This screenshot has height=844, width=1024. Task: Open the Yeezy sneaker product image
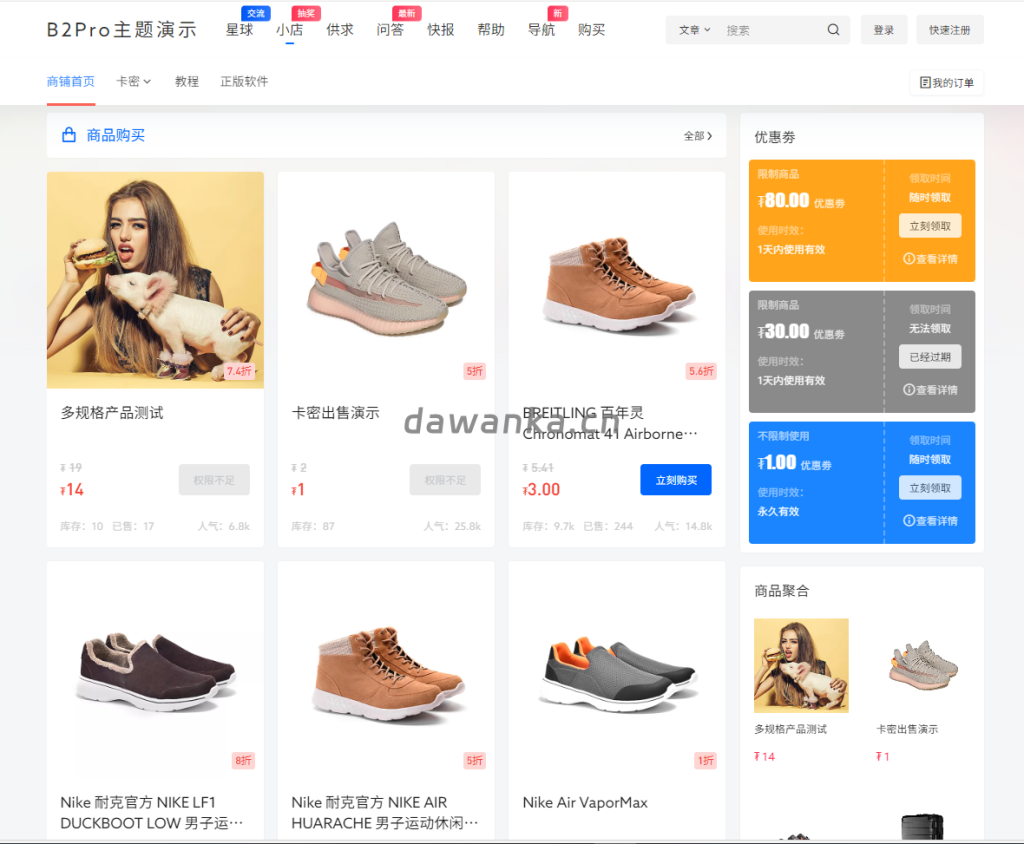point(386,280)
